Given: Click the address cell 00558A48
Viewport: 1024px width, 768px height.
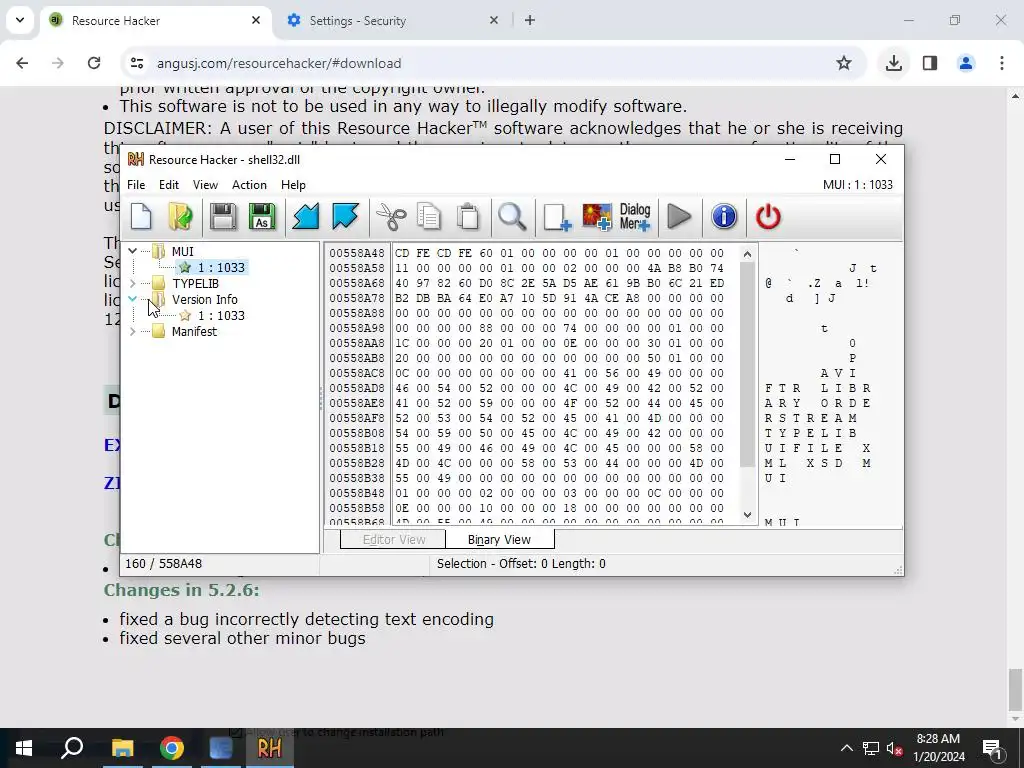Looking at the screenshot, I should [x=357, y=253].
